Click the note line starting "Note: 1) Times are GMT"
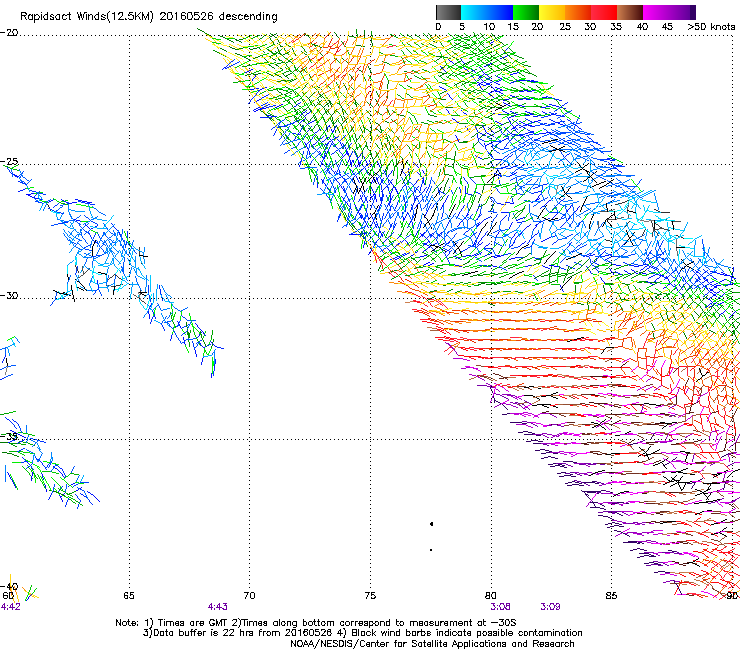 316,623
